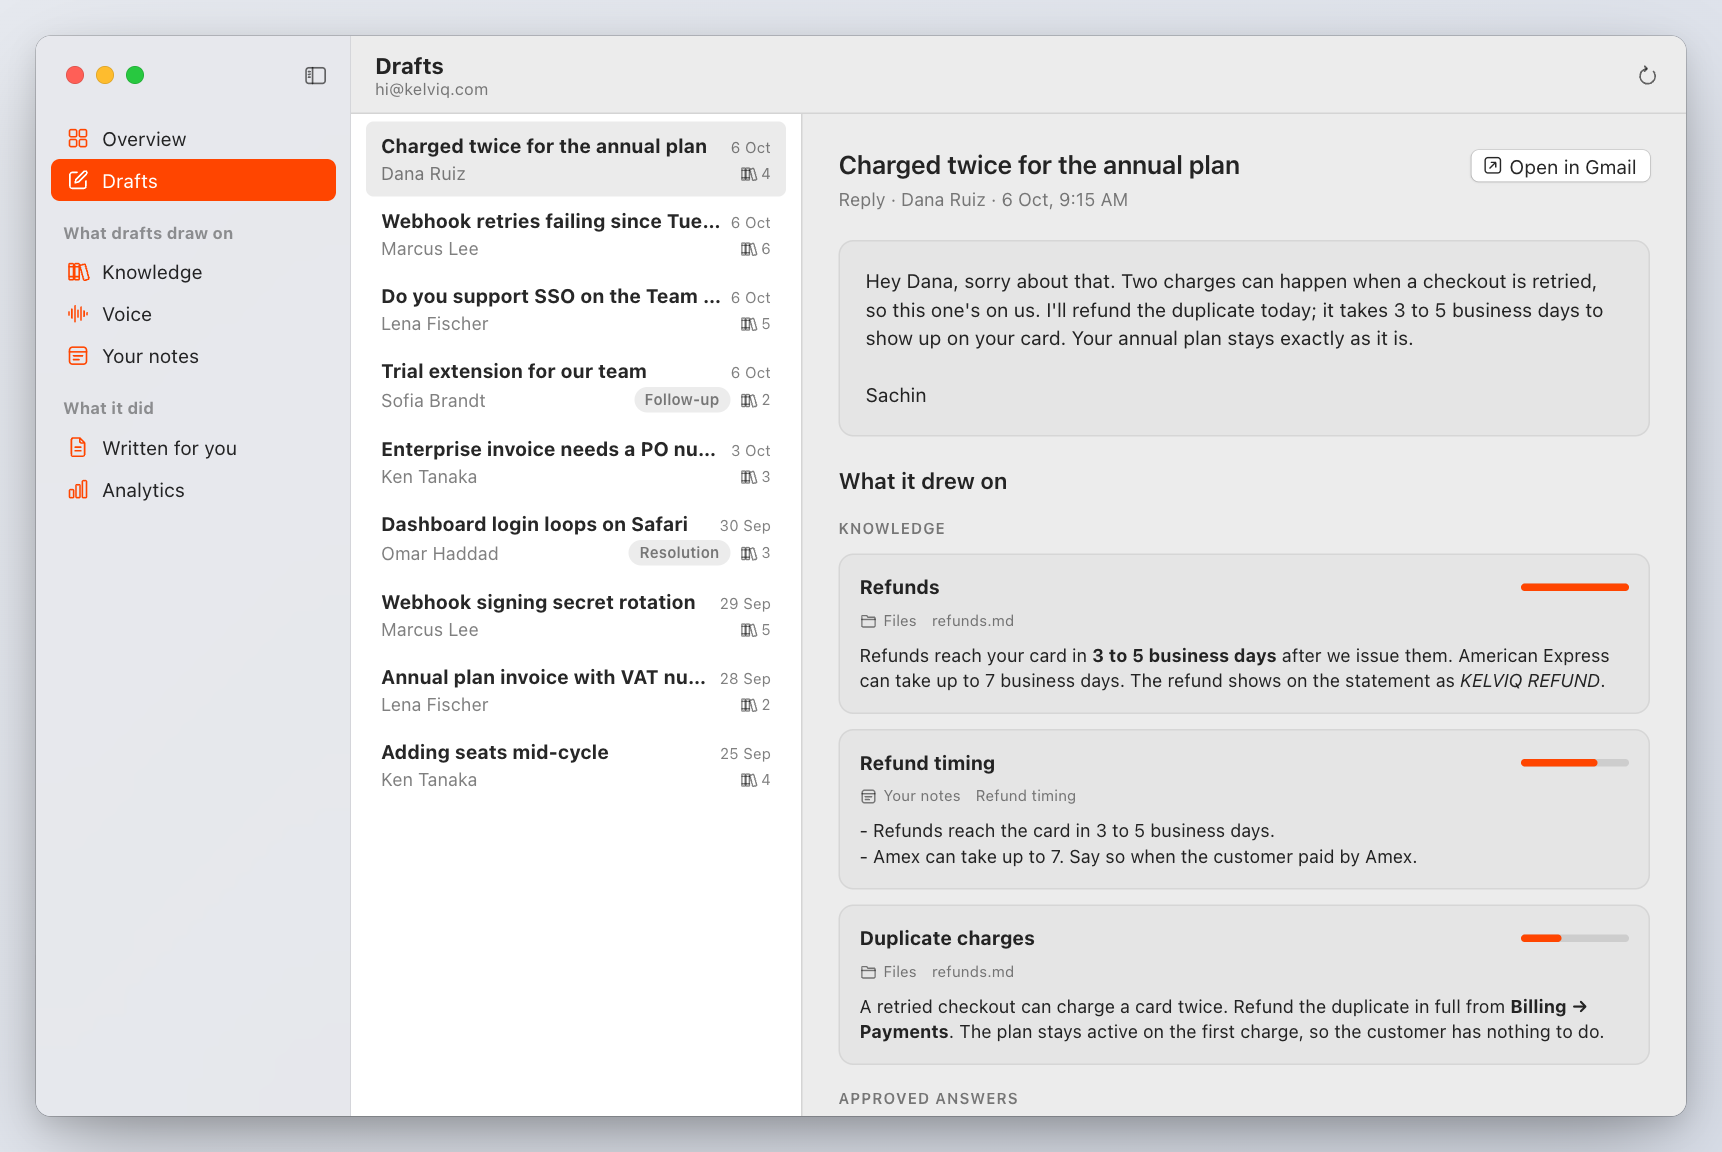This screenshot has height=1152, width=1722.
Task: Click the Refunds relevance bar
Action: [1574, 587]
